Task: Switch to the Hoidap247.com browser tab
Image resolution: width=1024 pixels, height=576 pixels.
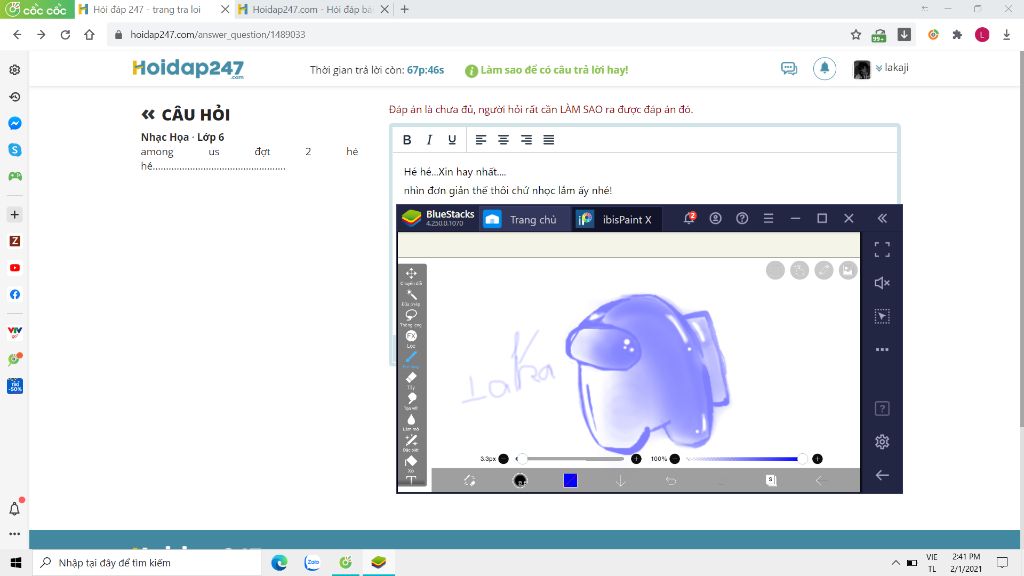Action: [x=313, y=9]
